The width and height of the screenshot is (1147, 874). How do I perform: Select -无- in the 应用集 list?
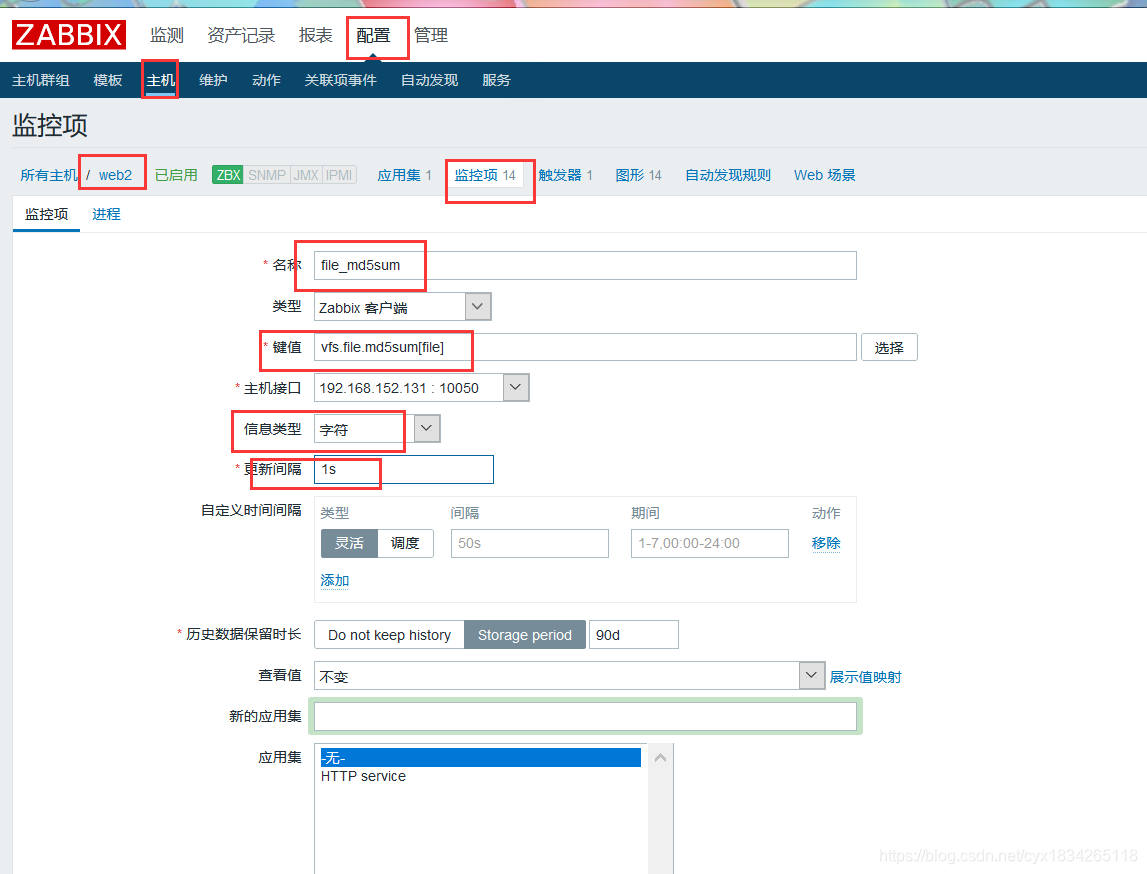[x=481, y=758]
